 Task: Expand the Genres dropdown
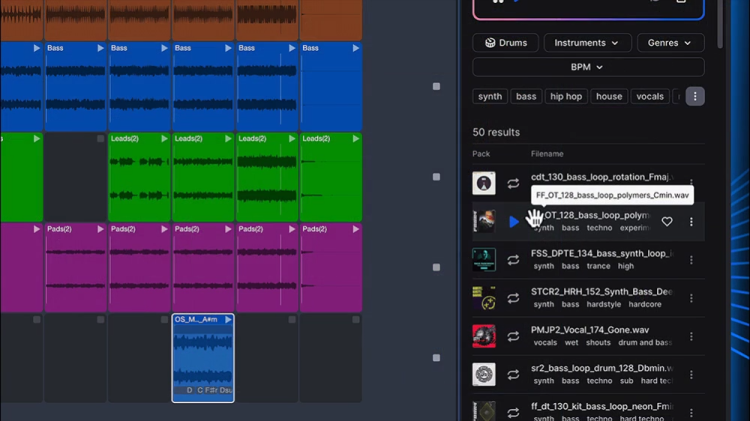point(670,43)
